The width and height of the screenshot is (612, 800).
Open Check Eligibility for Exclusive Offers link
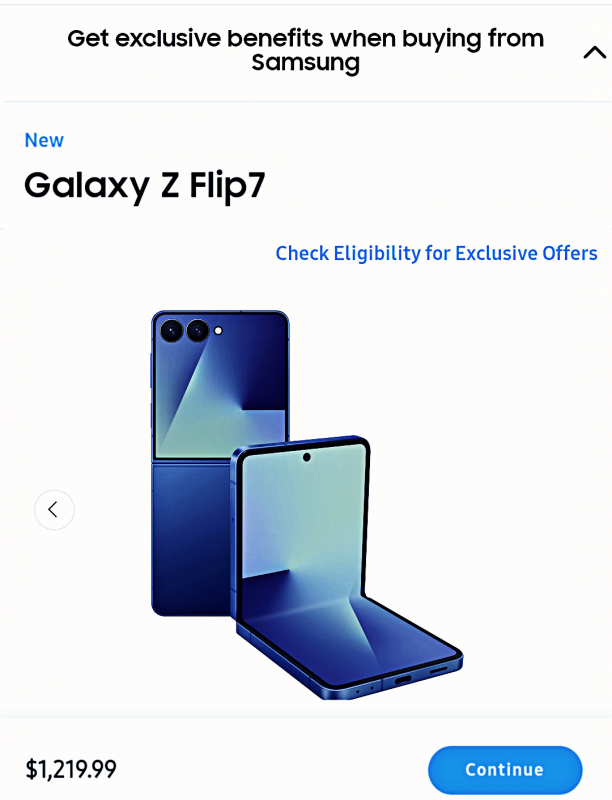coord(437,253)
